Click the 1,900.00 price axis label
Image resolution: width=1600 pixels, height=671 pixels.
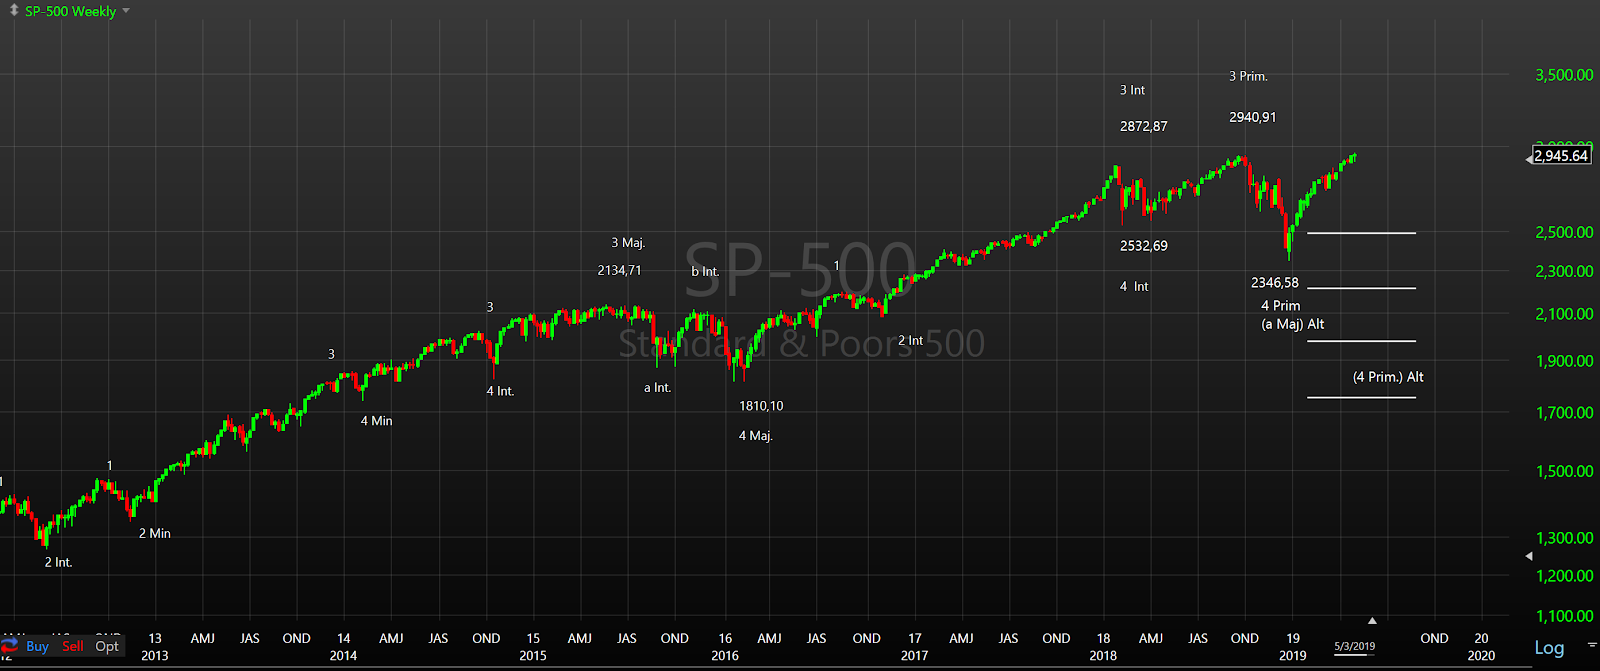1564,361
